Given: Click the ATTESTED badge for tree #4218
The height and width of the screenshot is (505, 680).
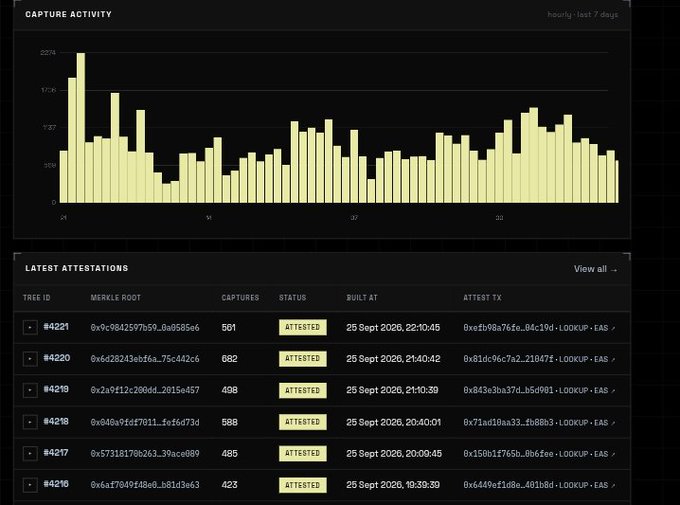Looking at the screenshot, I should pos(303,422).
